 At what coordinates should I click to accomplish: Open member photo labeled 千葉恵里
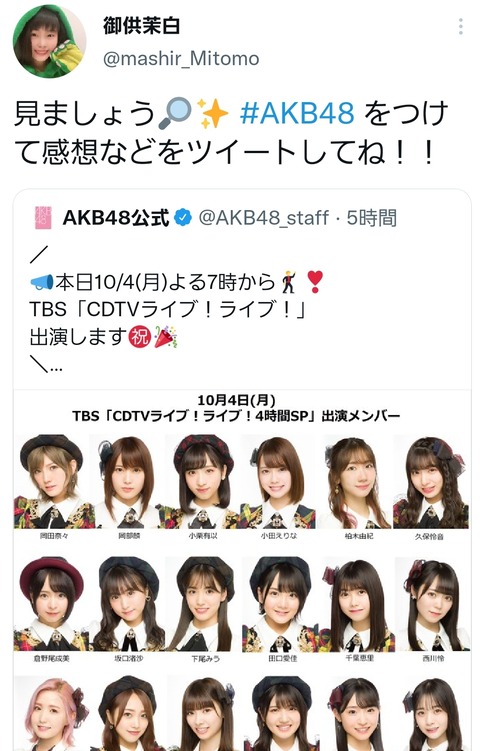[359, 603]
